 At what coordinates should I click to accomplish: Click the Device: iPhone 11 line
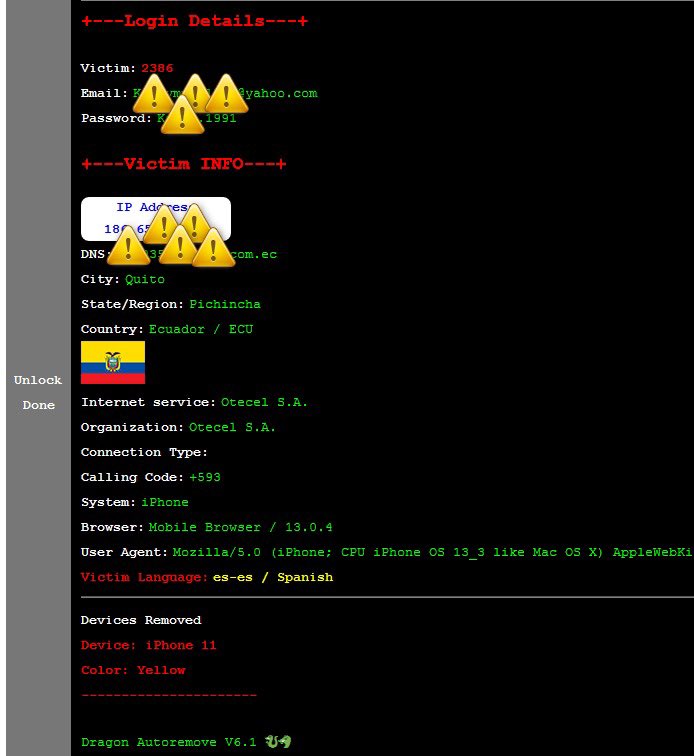coord(149,645)
